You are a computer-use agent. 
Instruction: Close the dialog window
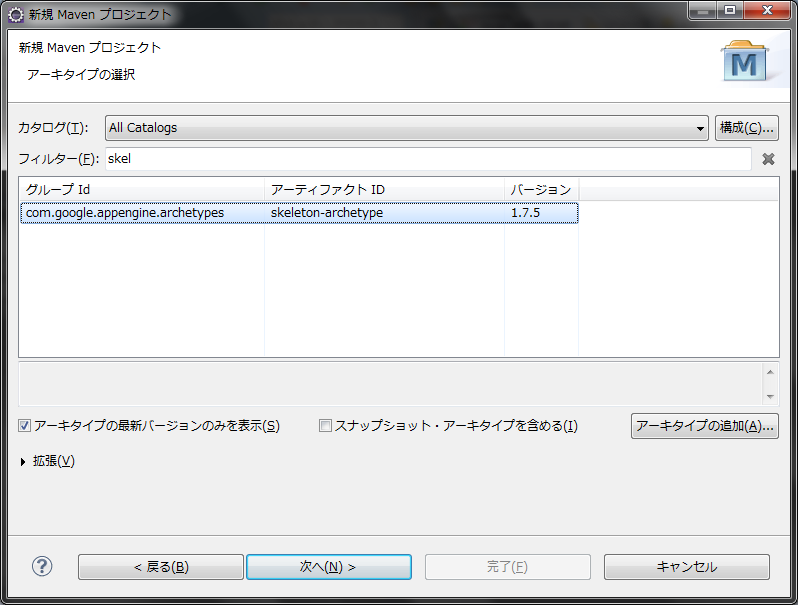tap(767, 10)
